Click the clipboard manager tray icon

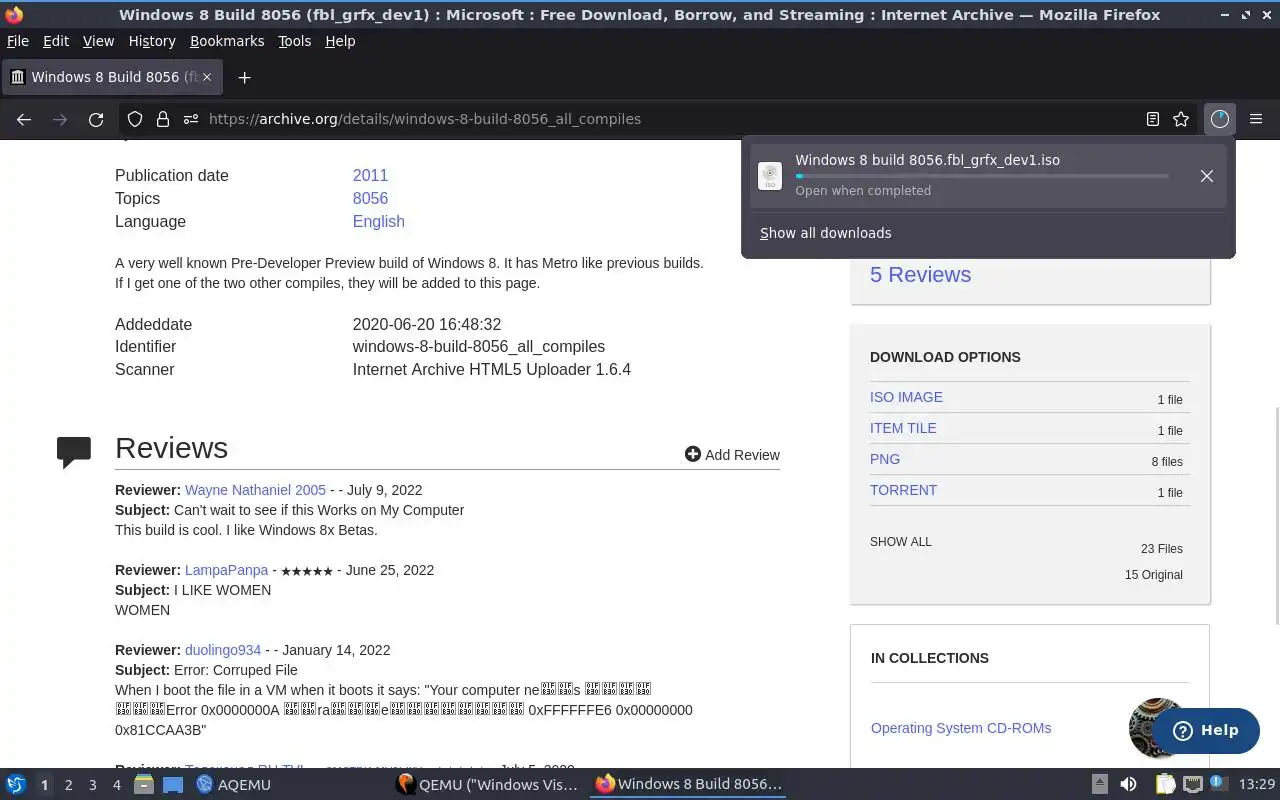click(x=1165, y=784)
